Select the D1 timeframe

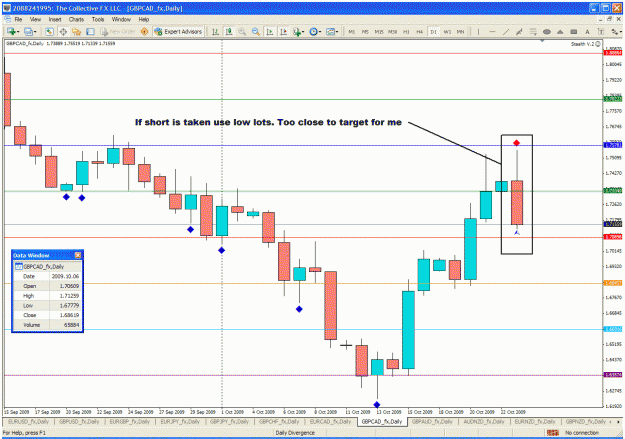(433, 31)
